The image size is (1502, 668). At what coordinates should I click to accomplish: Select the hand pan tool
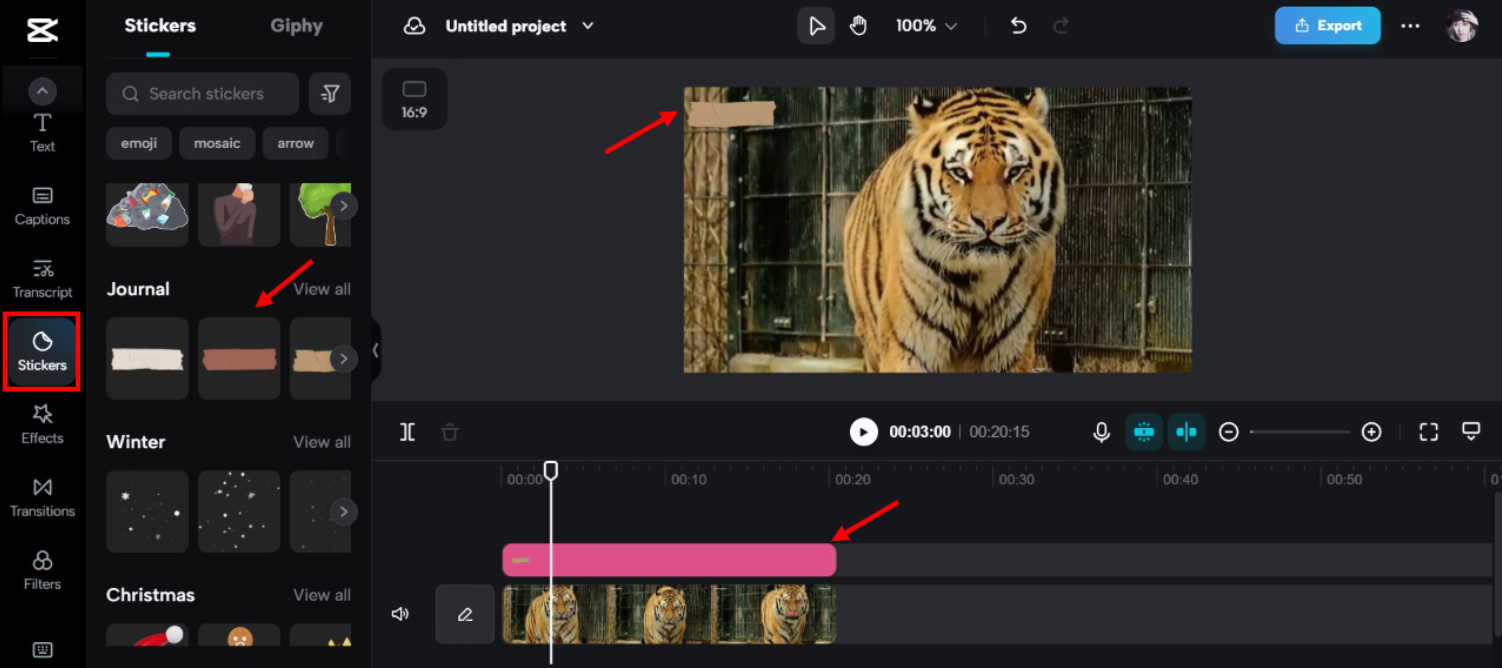tap(858, 26)
